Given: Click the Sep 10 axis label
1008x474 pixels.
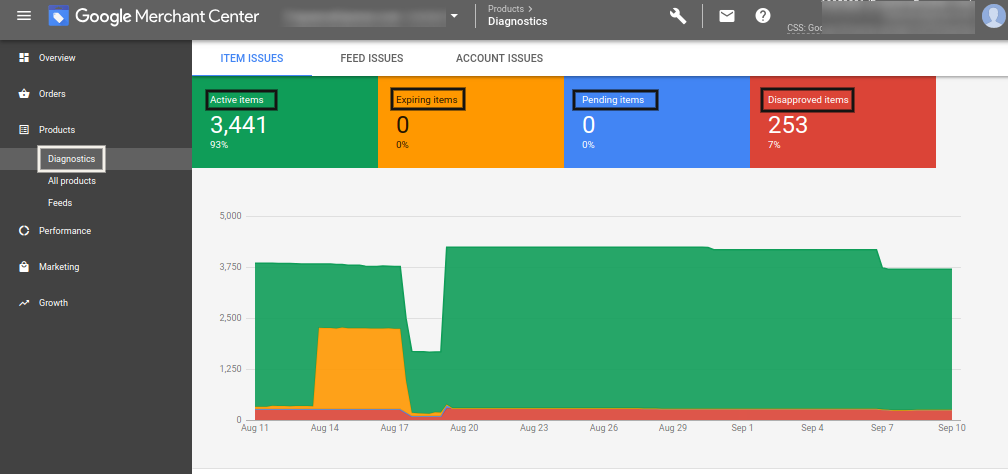Looking at the screenshot, I should [x=951, y=428].
